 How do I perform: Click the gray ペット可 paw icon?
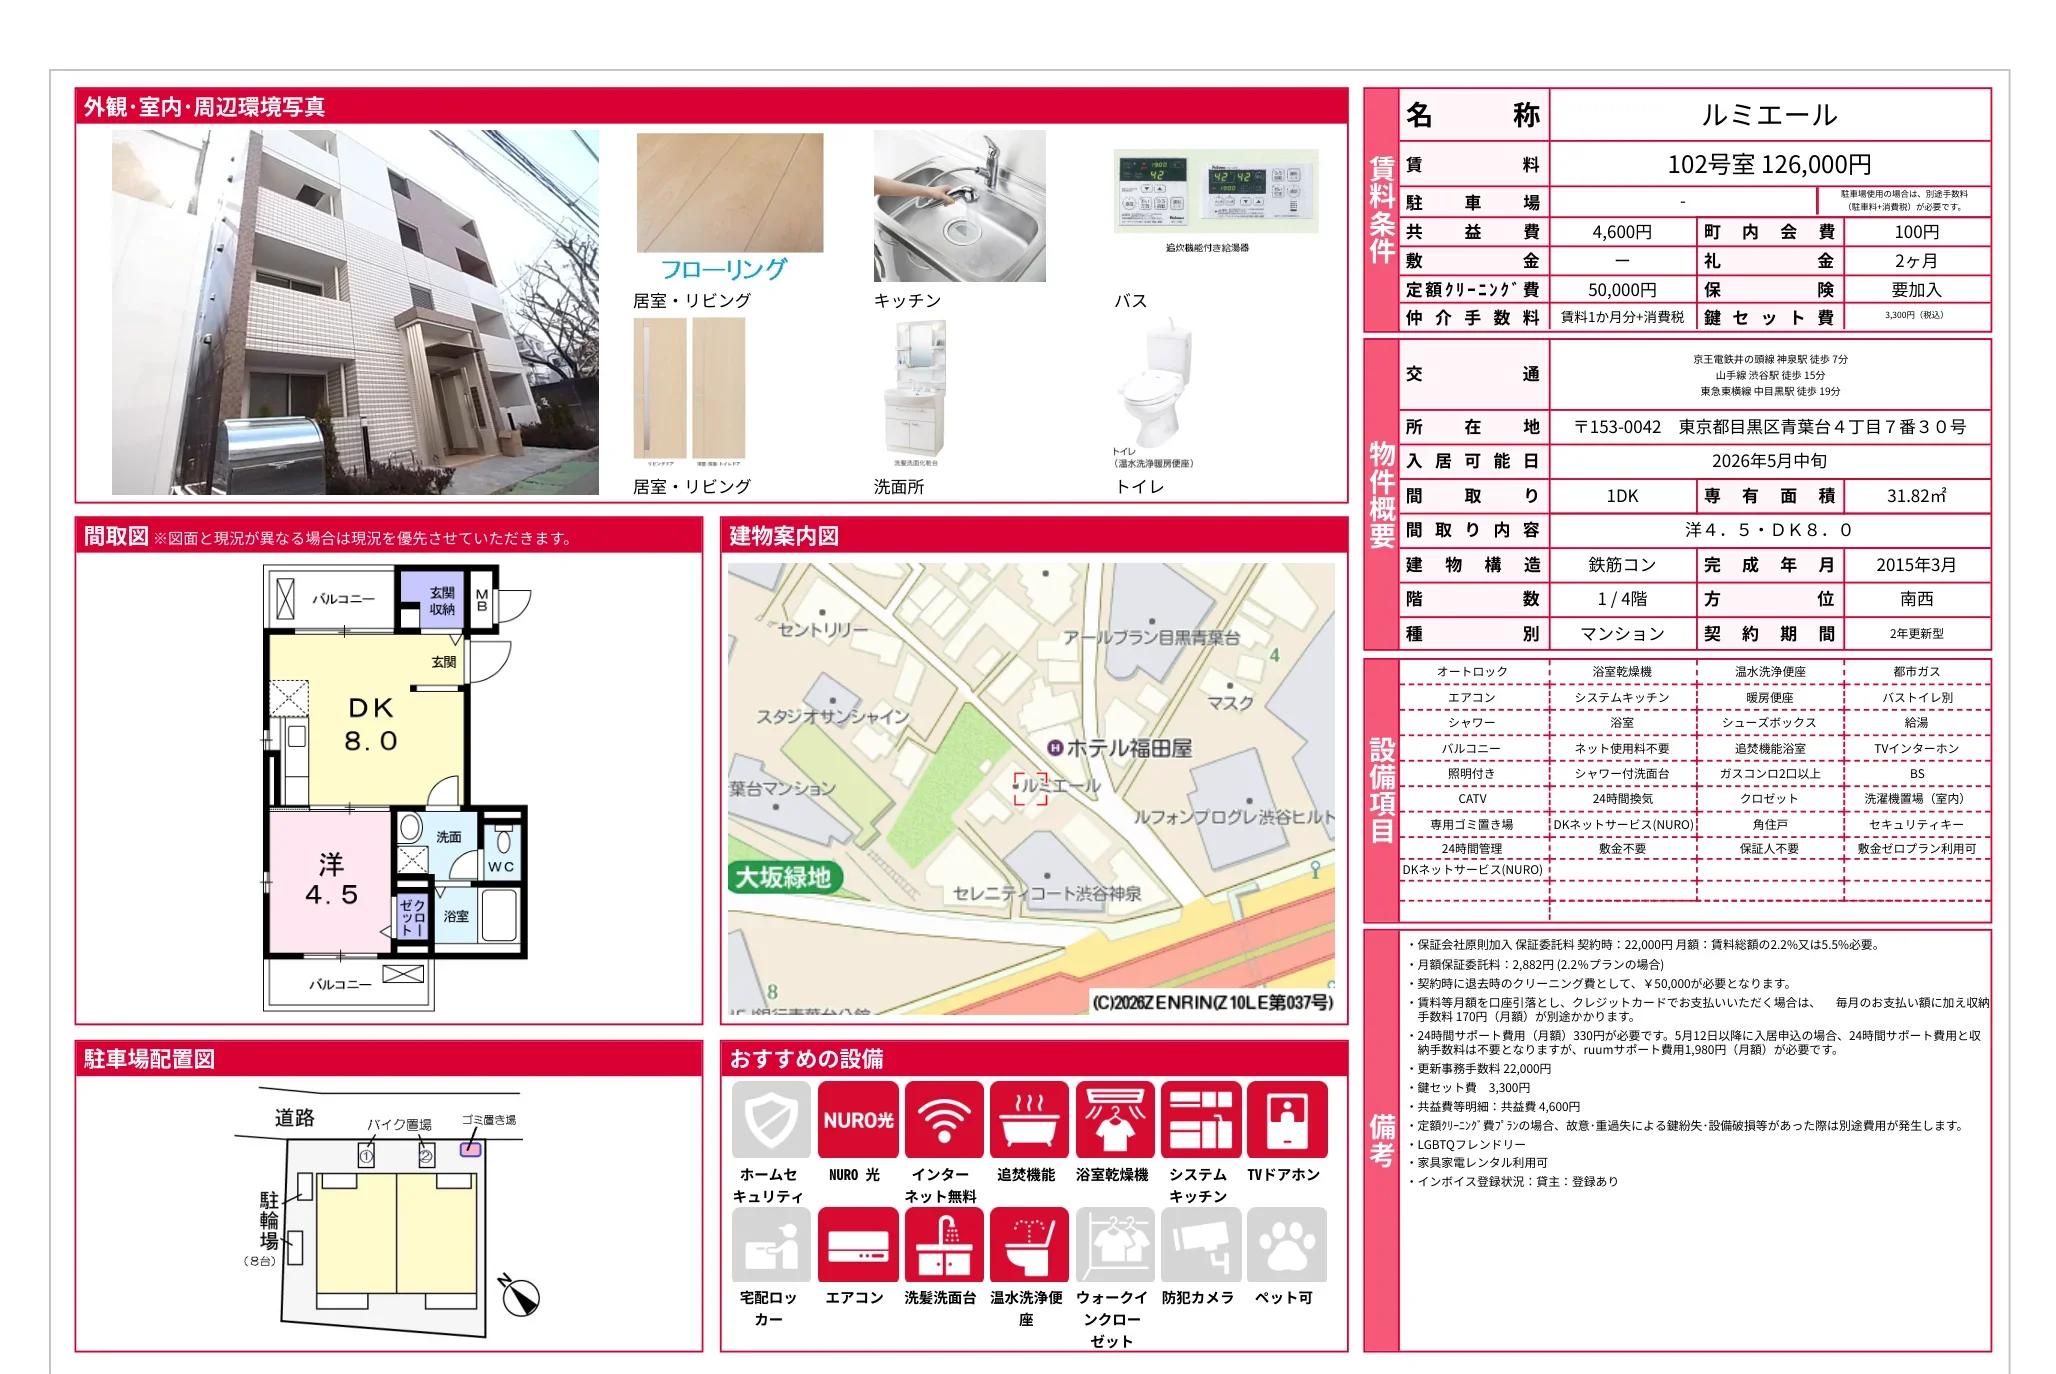(x=1286, y=1244)
